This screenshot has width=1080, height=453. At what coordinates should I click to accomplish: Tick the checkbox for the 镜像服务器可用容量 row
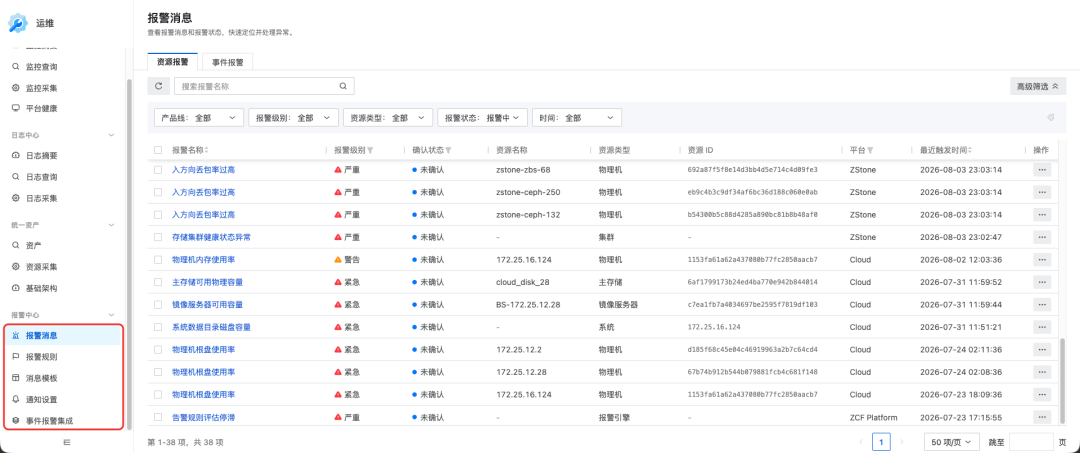(x=158, y=304)
